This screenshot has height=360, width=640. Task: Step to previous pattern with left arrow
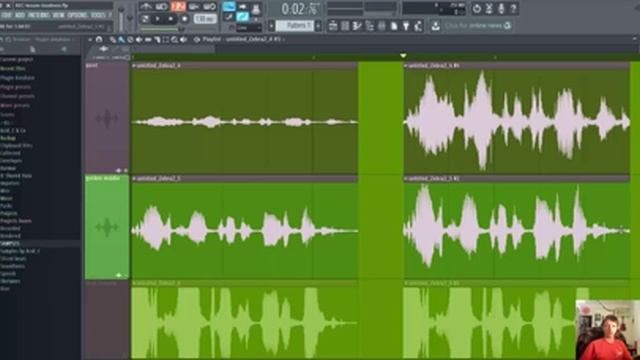[x=271, y=26]
